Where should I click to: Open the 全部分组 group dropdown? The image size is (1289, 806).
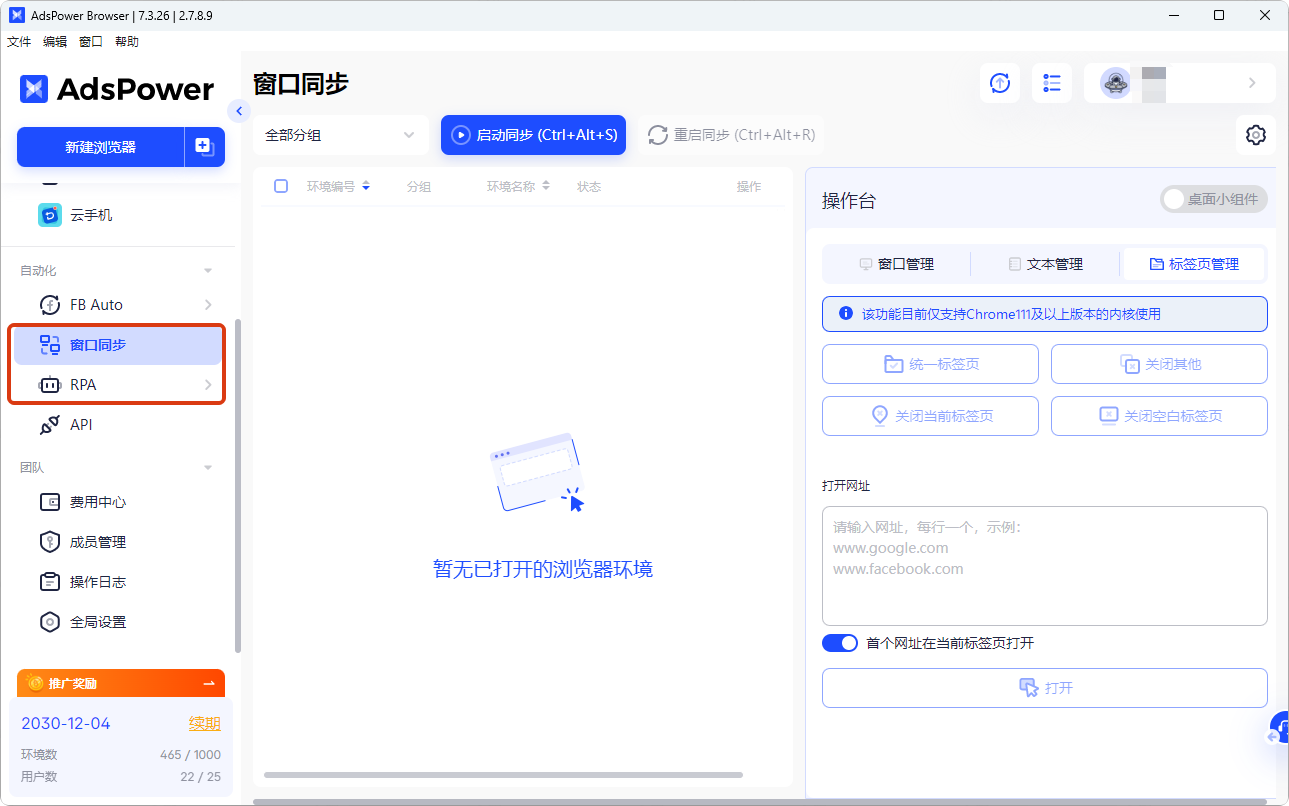340,135
